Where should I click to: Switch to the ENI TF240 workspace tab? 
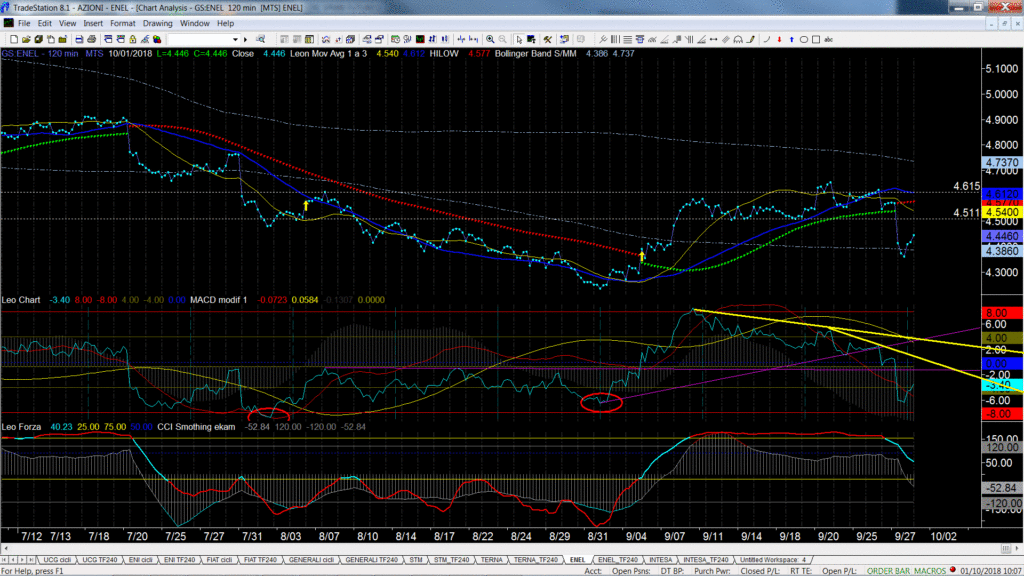(180, 560)
